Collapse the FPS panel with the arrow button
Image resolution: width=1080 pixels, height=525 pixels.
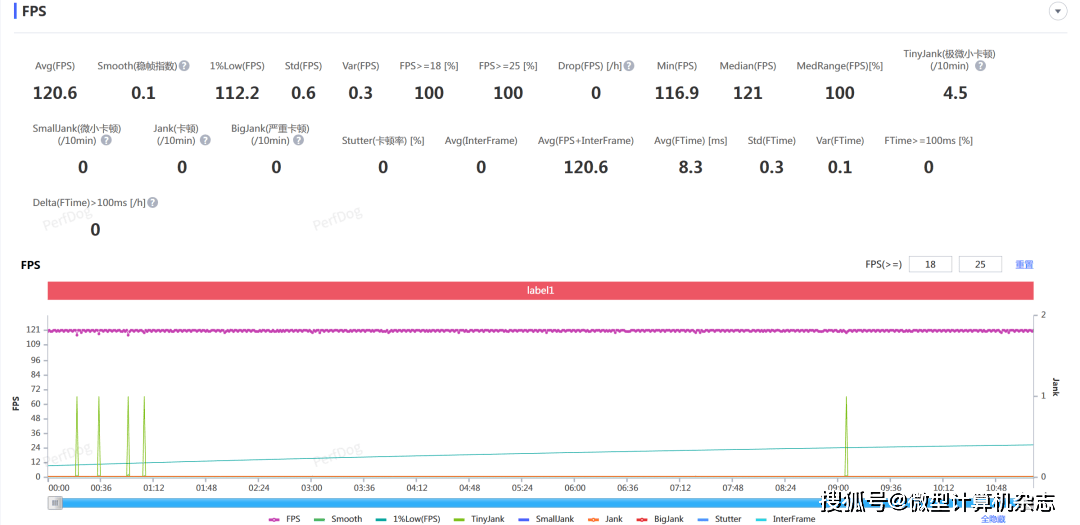pyautogui.click(x=1056, y=11)
